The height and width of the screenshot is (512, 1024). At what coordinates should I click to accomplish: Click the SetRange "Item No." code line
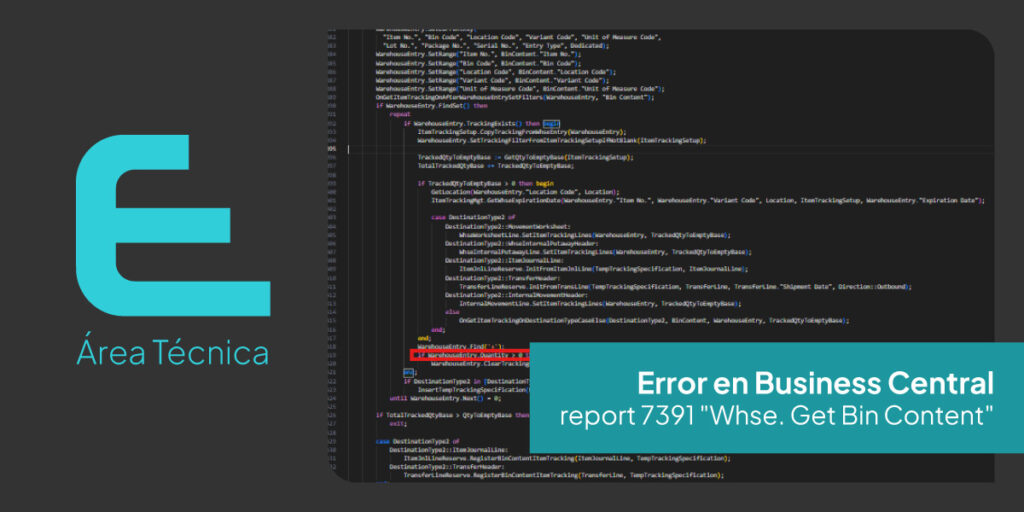coord(479,55)
